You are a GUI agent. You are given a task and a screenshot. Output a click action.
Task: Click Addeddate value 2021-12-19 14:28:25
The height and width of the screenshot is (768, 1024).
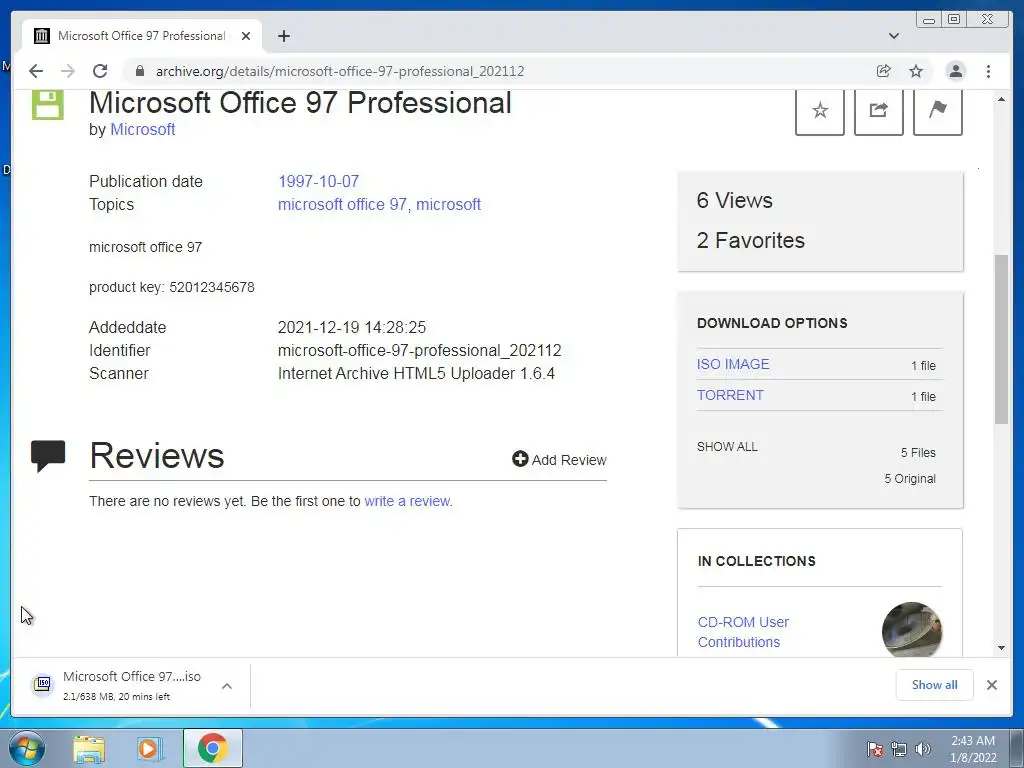[x=351, y=327]
